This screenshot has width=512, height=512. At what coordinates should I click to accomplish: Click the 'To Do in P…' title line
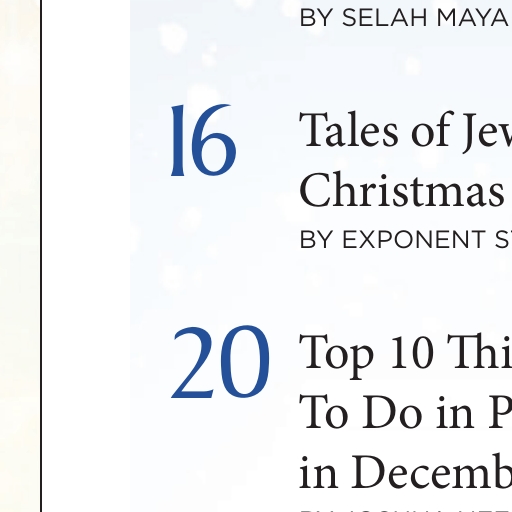click(406, 412)
